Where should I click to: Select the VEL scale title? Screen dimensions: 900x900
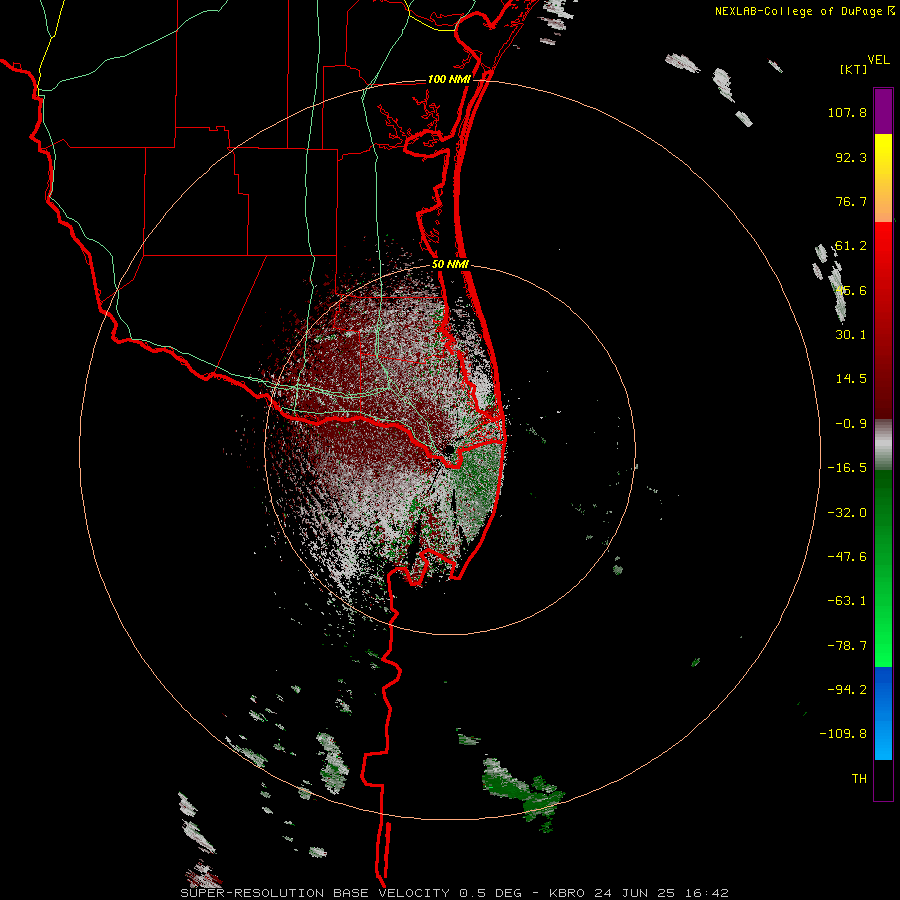878,60
